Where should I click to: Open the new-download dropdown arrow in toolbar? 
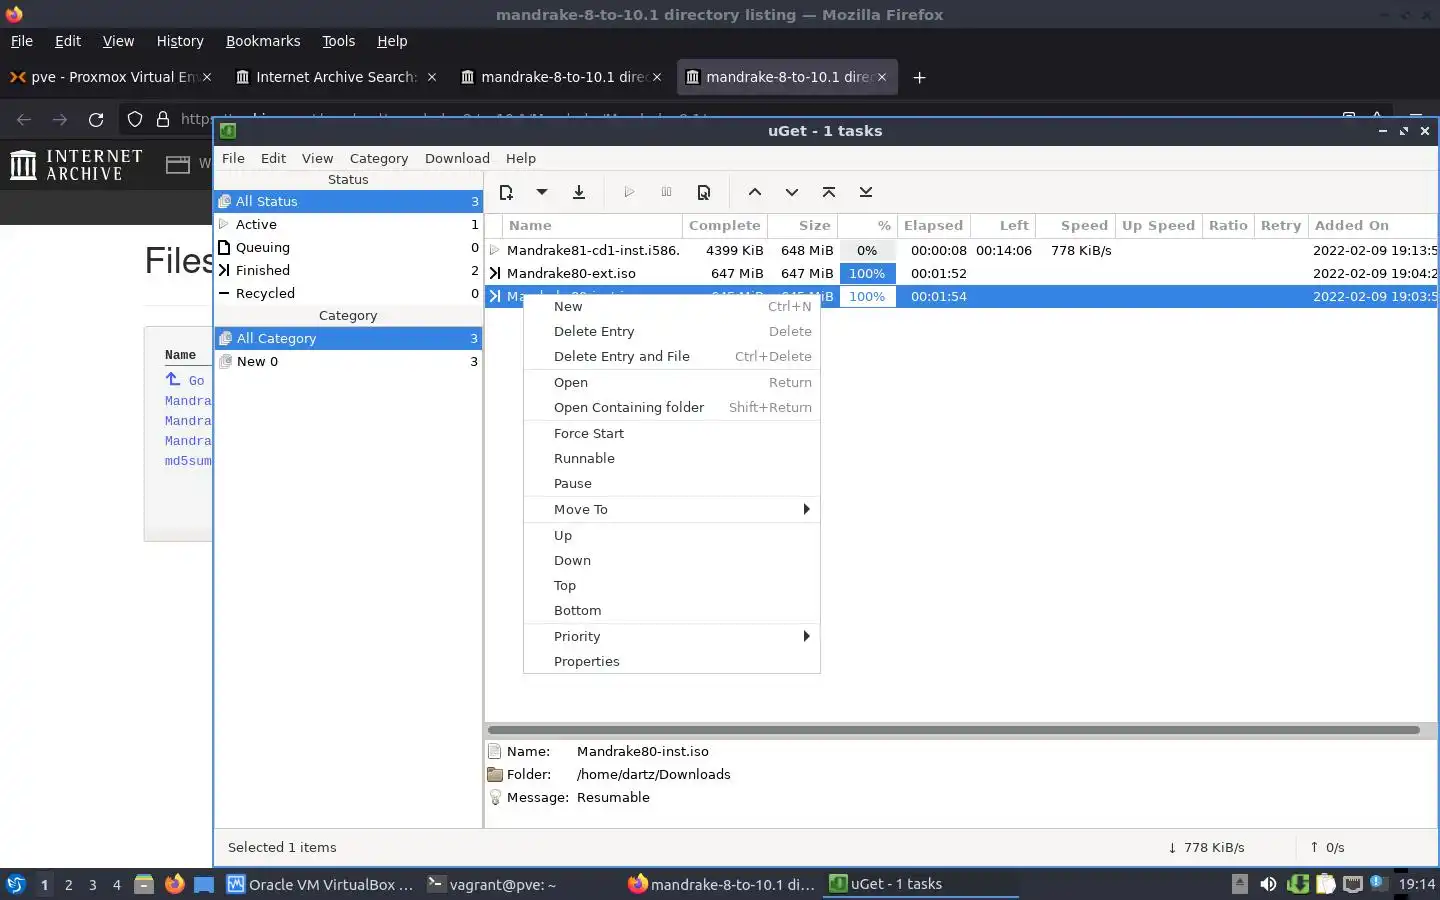click(x=542, y=192)
